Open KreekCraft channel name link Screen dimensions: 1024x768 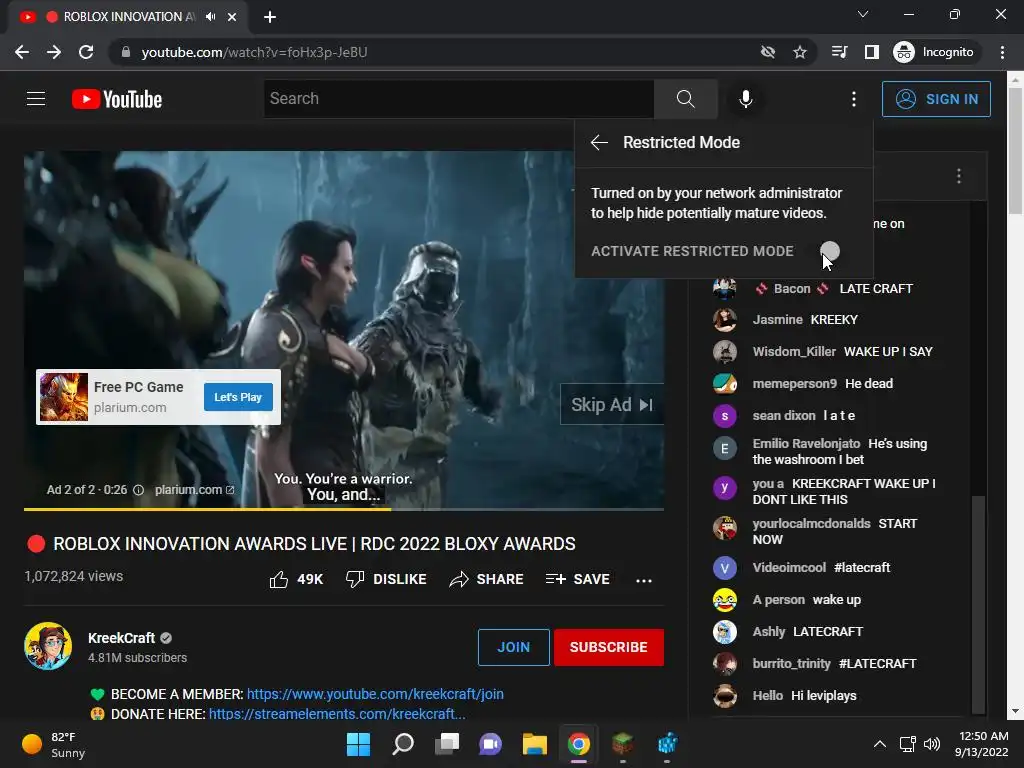pos(121,638)
